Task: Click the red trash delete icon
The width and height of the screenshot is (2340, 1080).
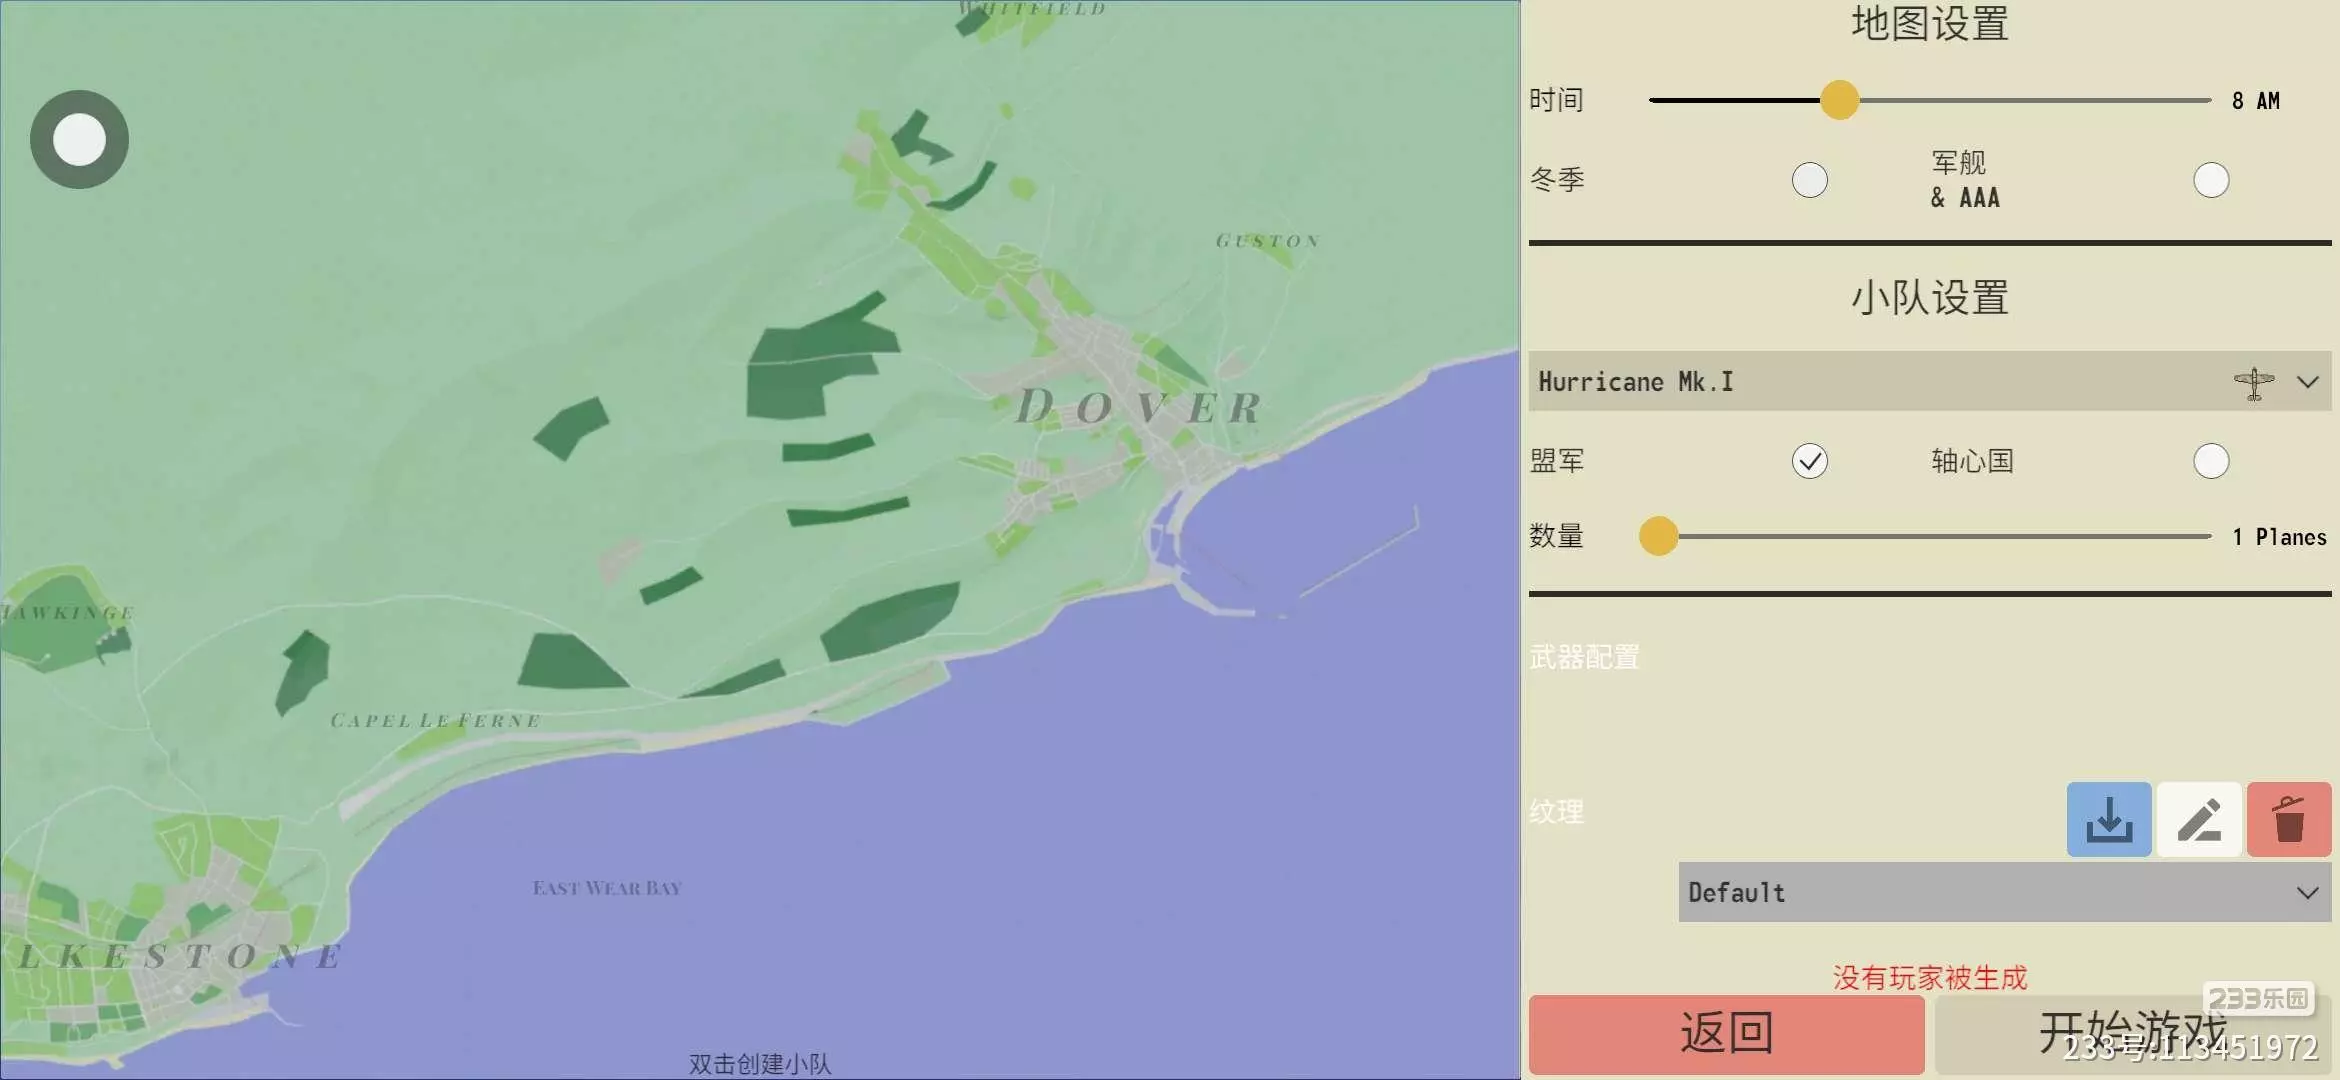Action: click(x=2288, y=820)
